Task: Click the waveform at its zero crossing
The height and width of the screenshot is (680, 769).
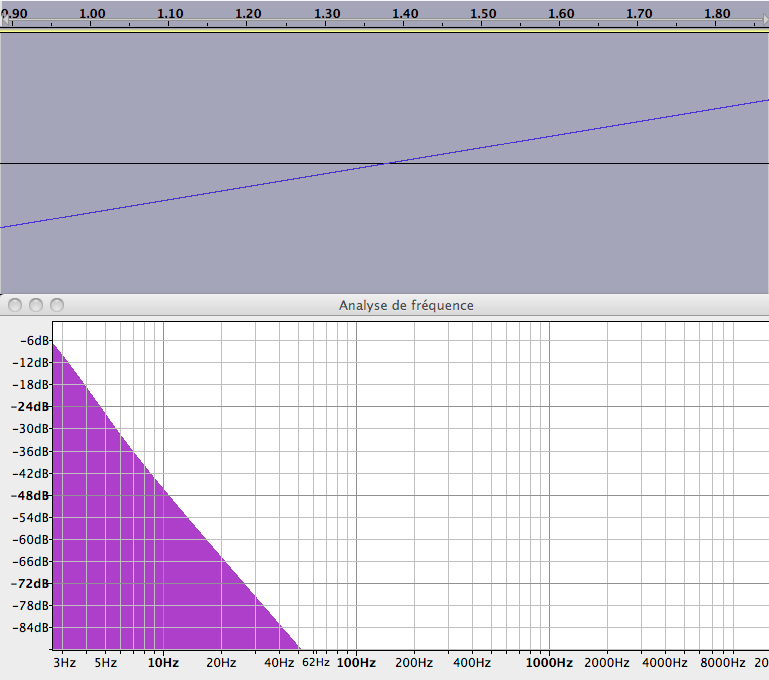Action: point(387,163)
